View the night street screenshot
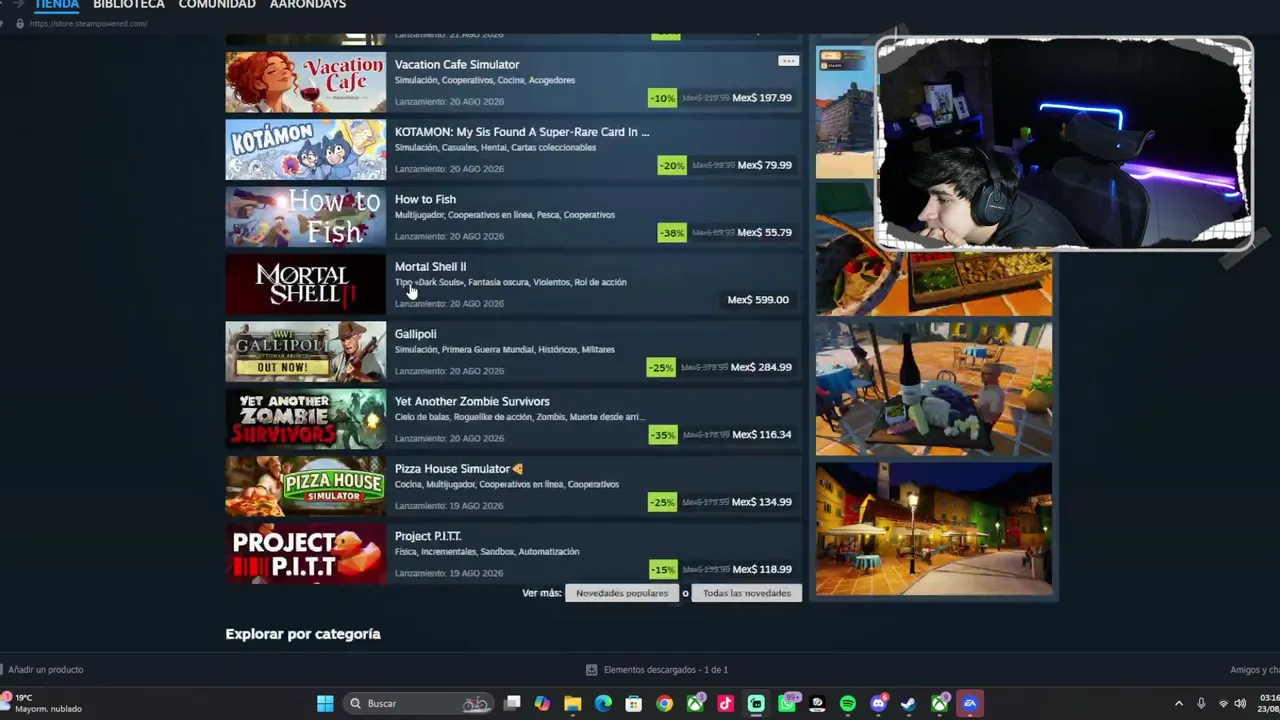1280x720 pixels. 934,529
